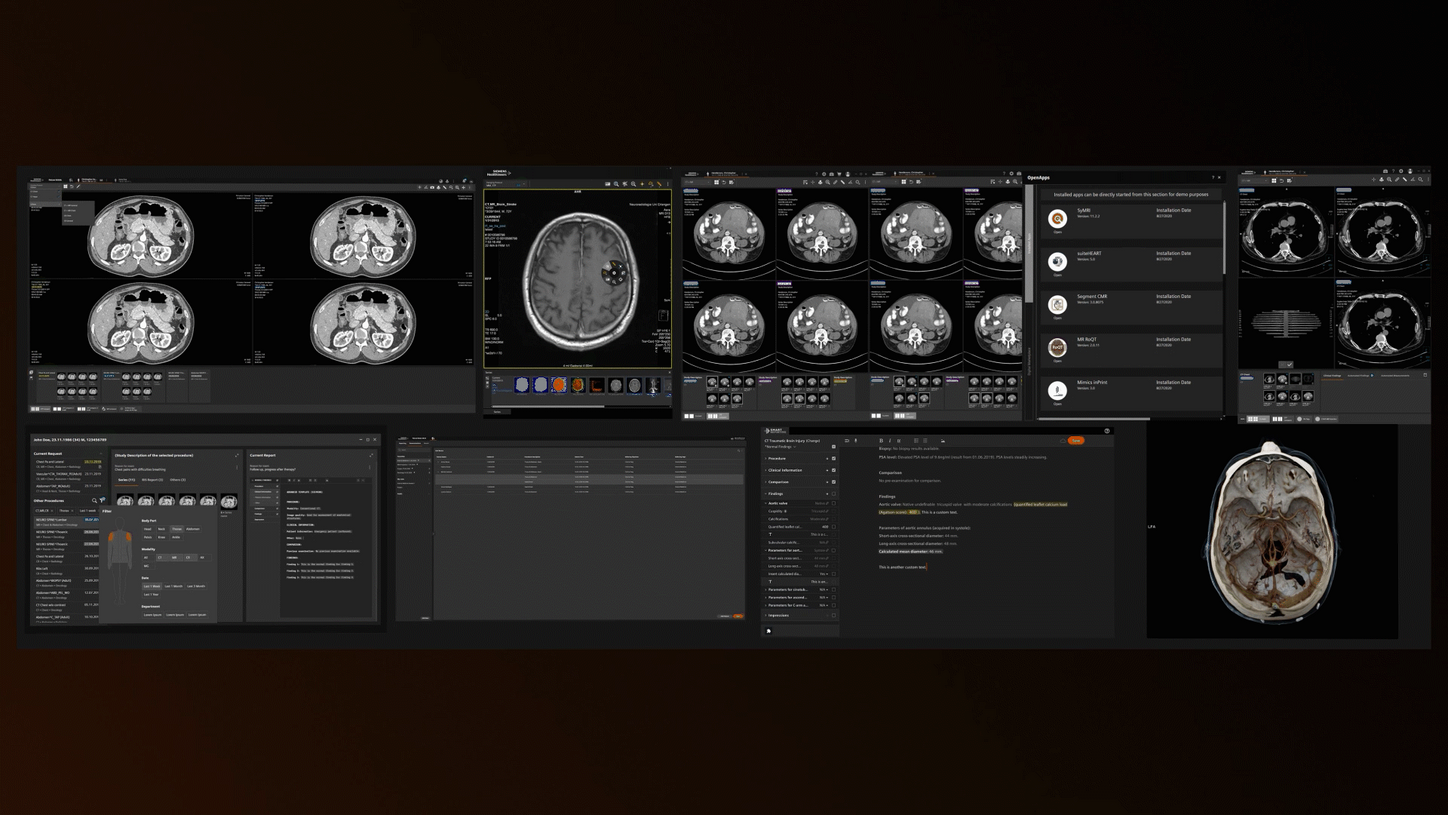Click the Segment CMR app icon
Image resolution: width=1448 pixels, height=815 pixels.
coord(1057,302)
